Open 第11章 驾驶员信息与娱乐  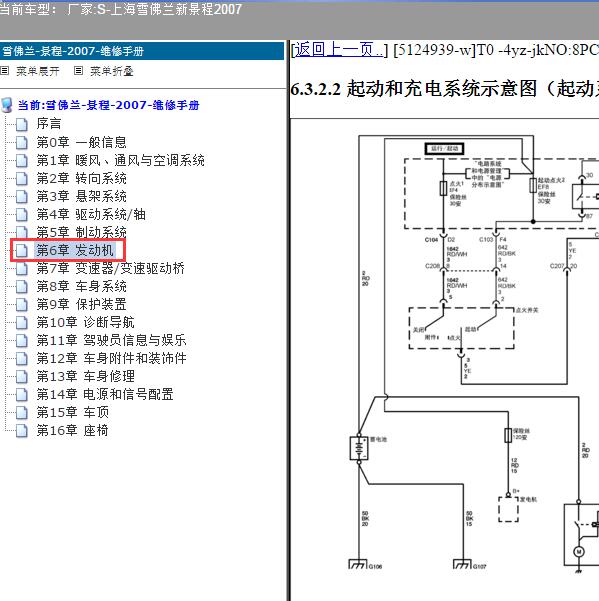pyautogui.click(x=111, y=340)
